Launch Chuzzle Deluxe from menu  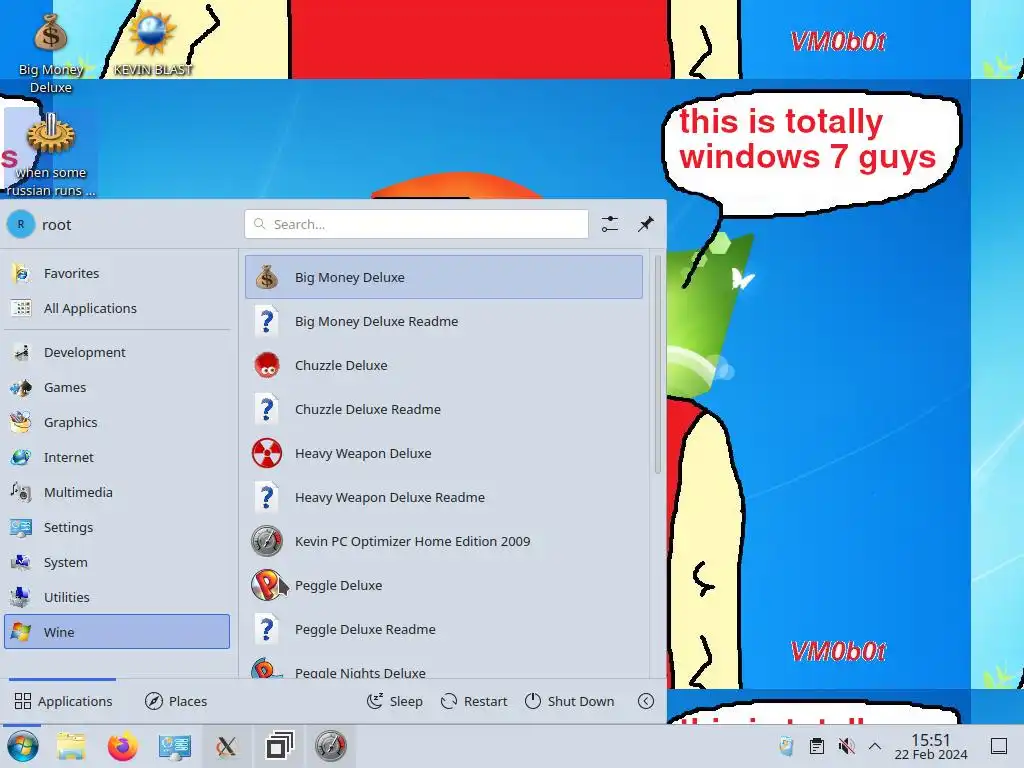tap(443, 365)
